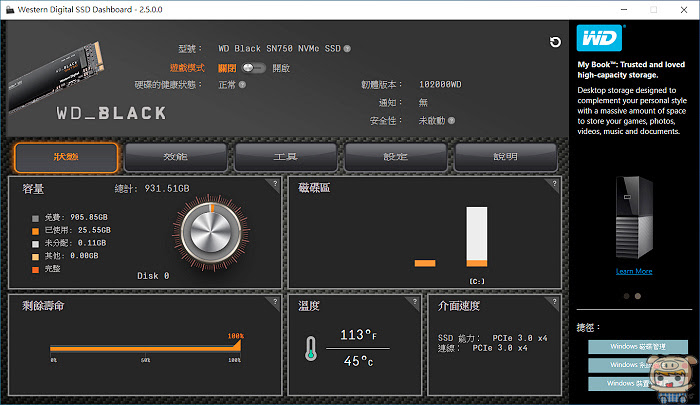
Task: Toggle the 遊戲模式 gaming mode switch
Action: pyautogui.click(x=254, y=68)
